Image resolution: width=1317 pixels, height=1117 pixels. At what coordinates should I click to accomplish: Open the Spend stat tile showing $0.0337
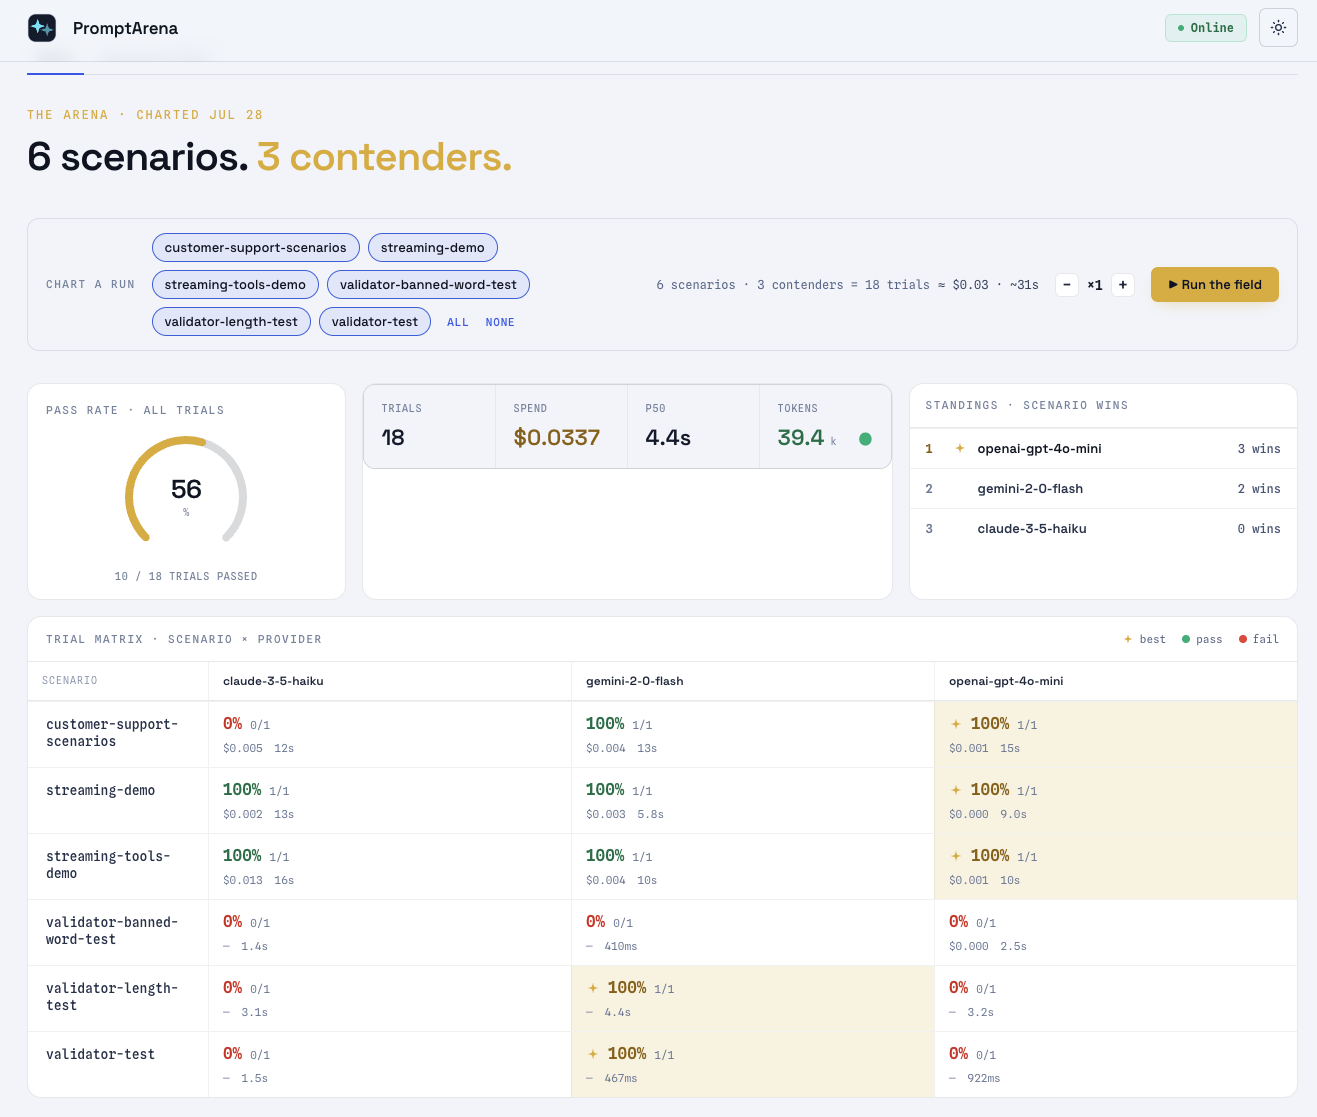[562, 426]
